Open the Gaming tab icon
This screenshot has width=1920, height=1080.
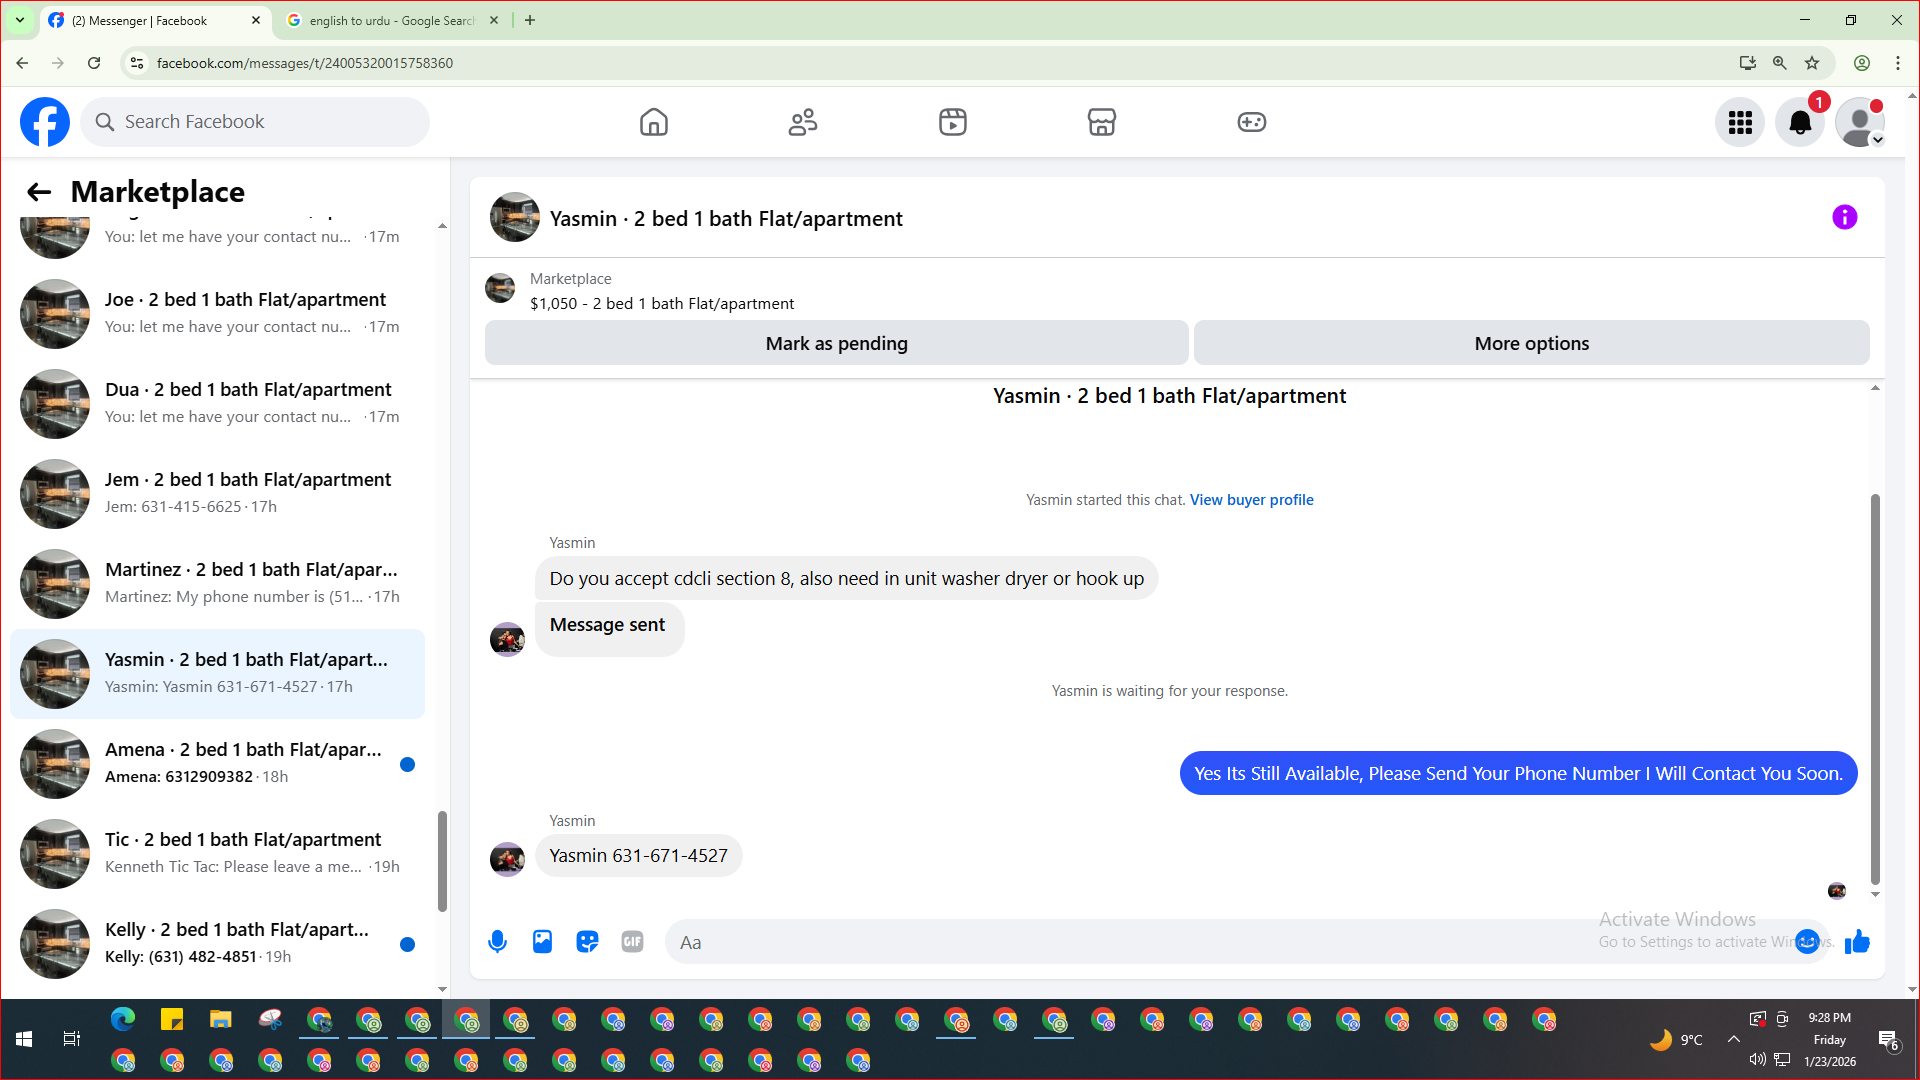(x=1251, y=122)
